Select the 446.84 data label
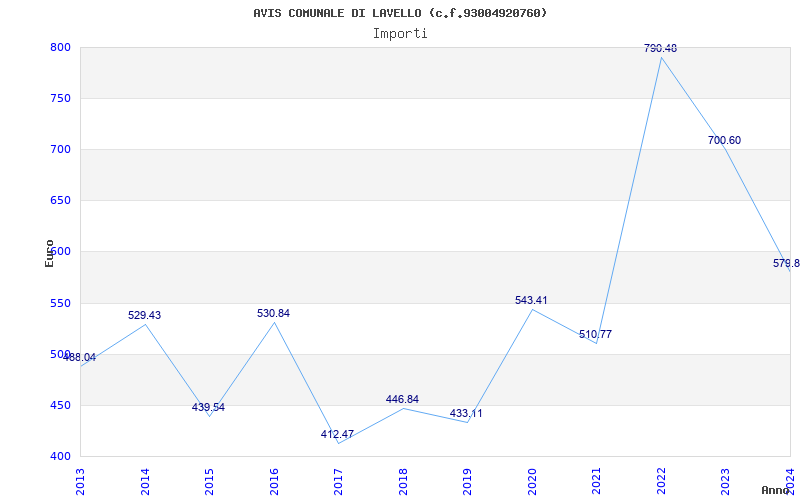800x500 pixels. point(402,399)
